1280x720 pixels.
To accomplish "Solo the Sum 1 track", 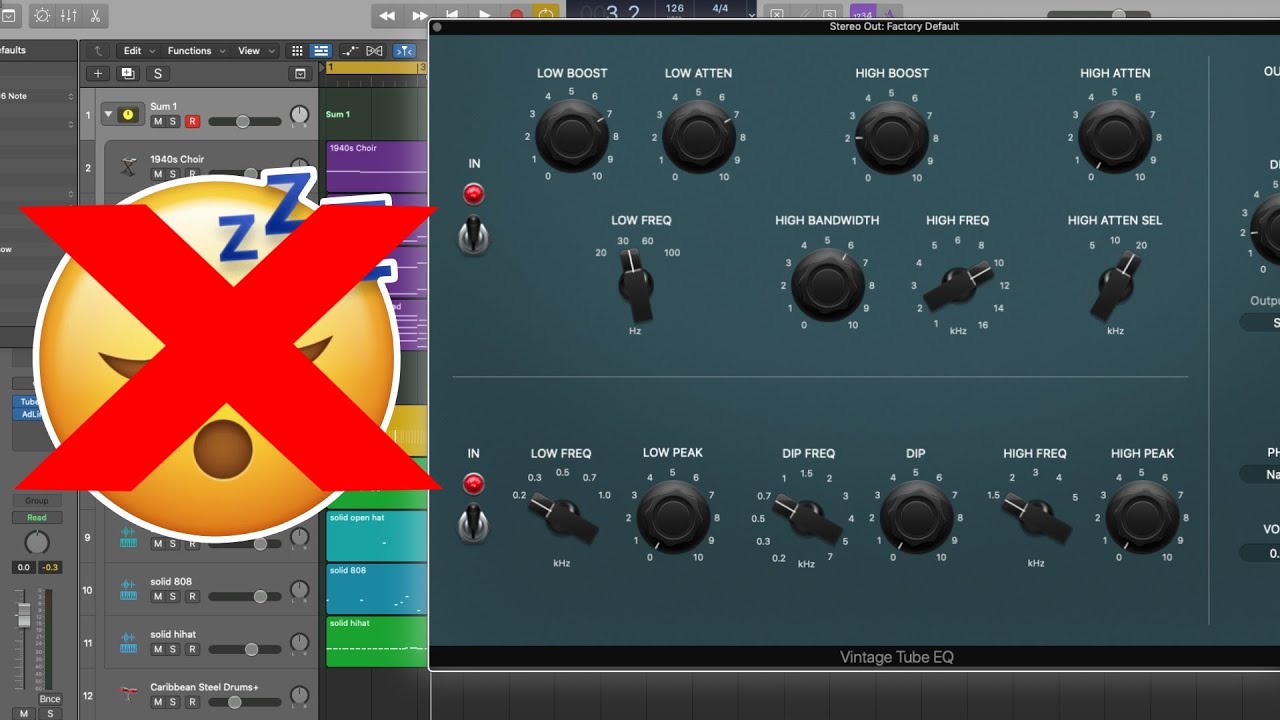I will 173,121.
